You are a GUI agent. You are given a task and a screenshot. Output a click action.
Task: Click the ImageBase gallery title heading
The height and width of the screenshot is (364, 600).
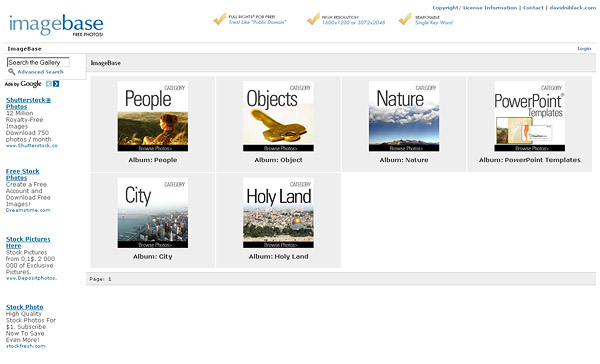pyautogui.click(x=106, y=63)
